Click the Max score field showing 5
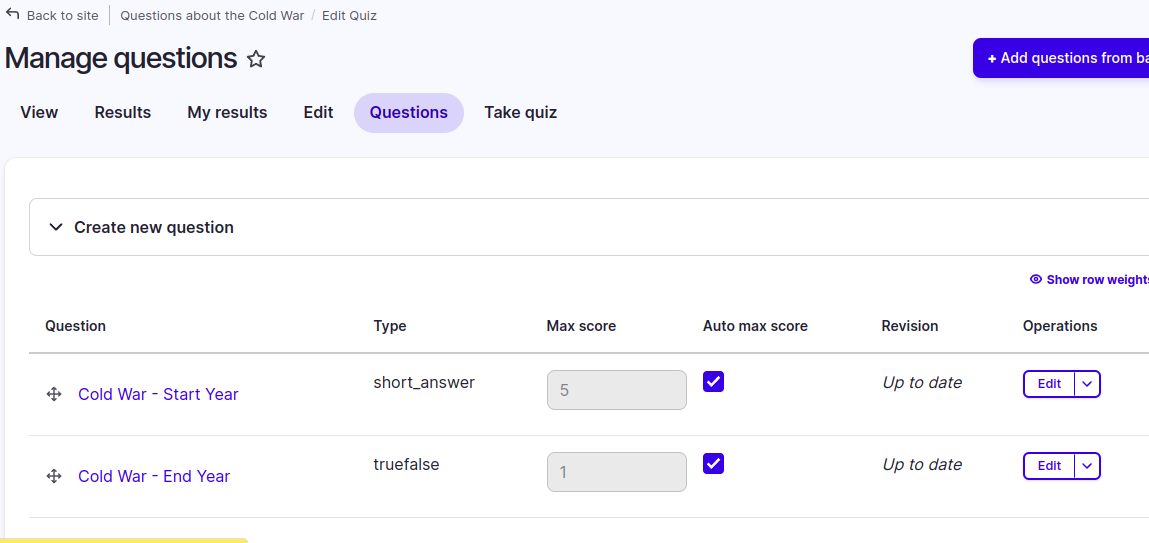 click(617, 390)
